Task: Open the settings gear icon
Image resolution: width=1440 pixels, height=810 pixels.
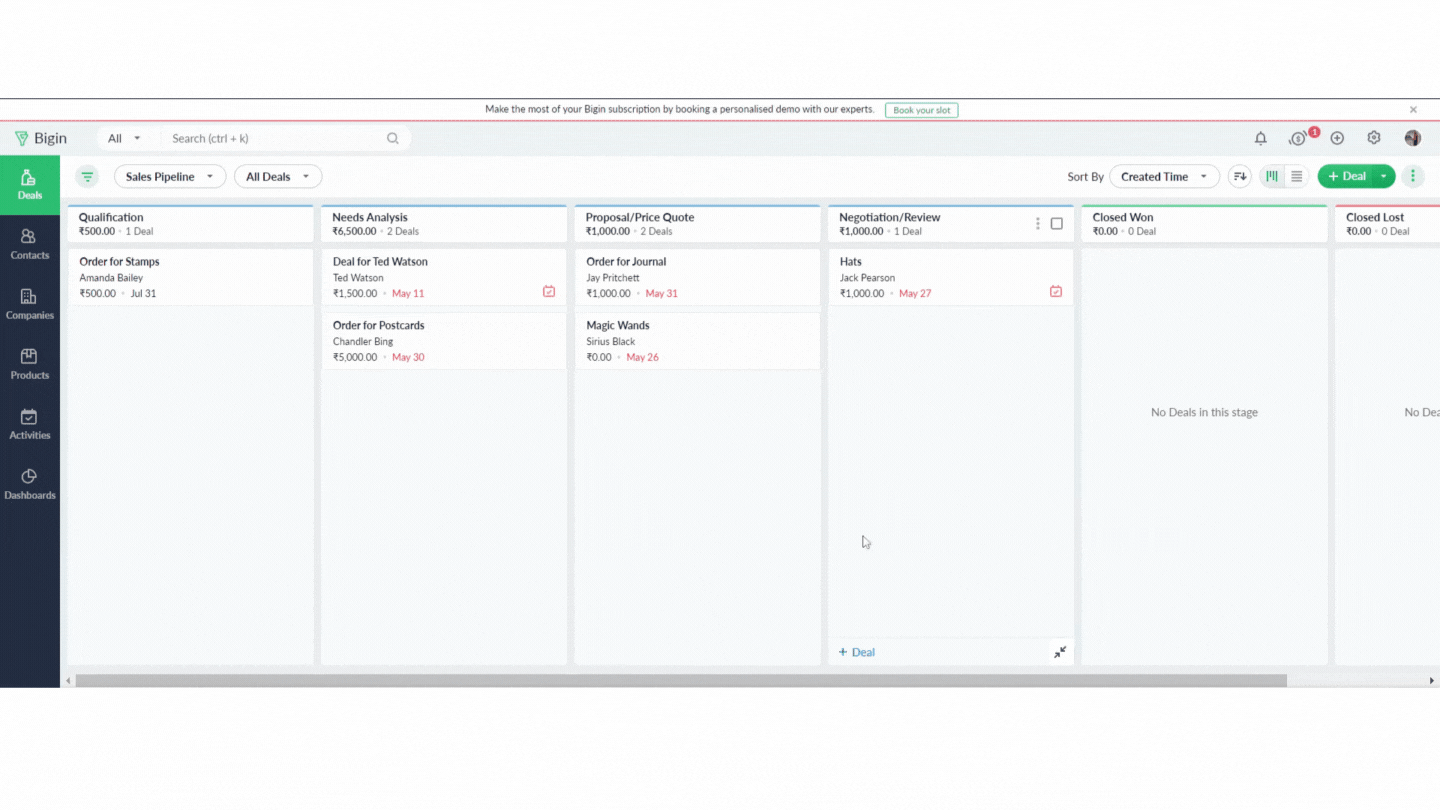Action: click(x=1374, y=138)
